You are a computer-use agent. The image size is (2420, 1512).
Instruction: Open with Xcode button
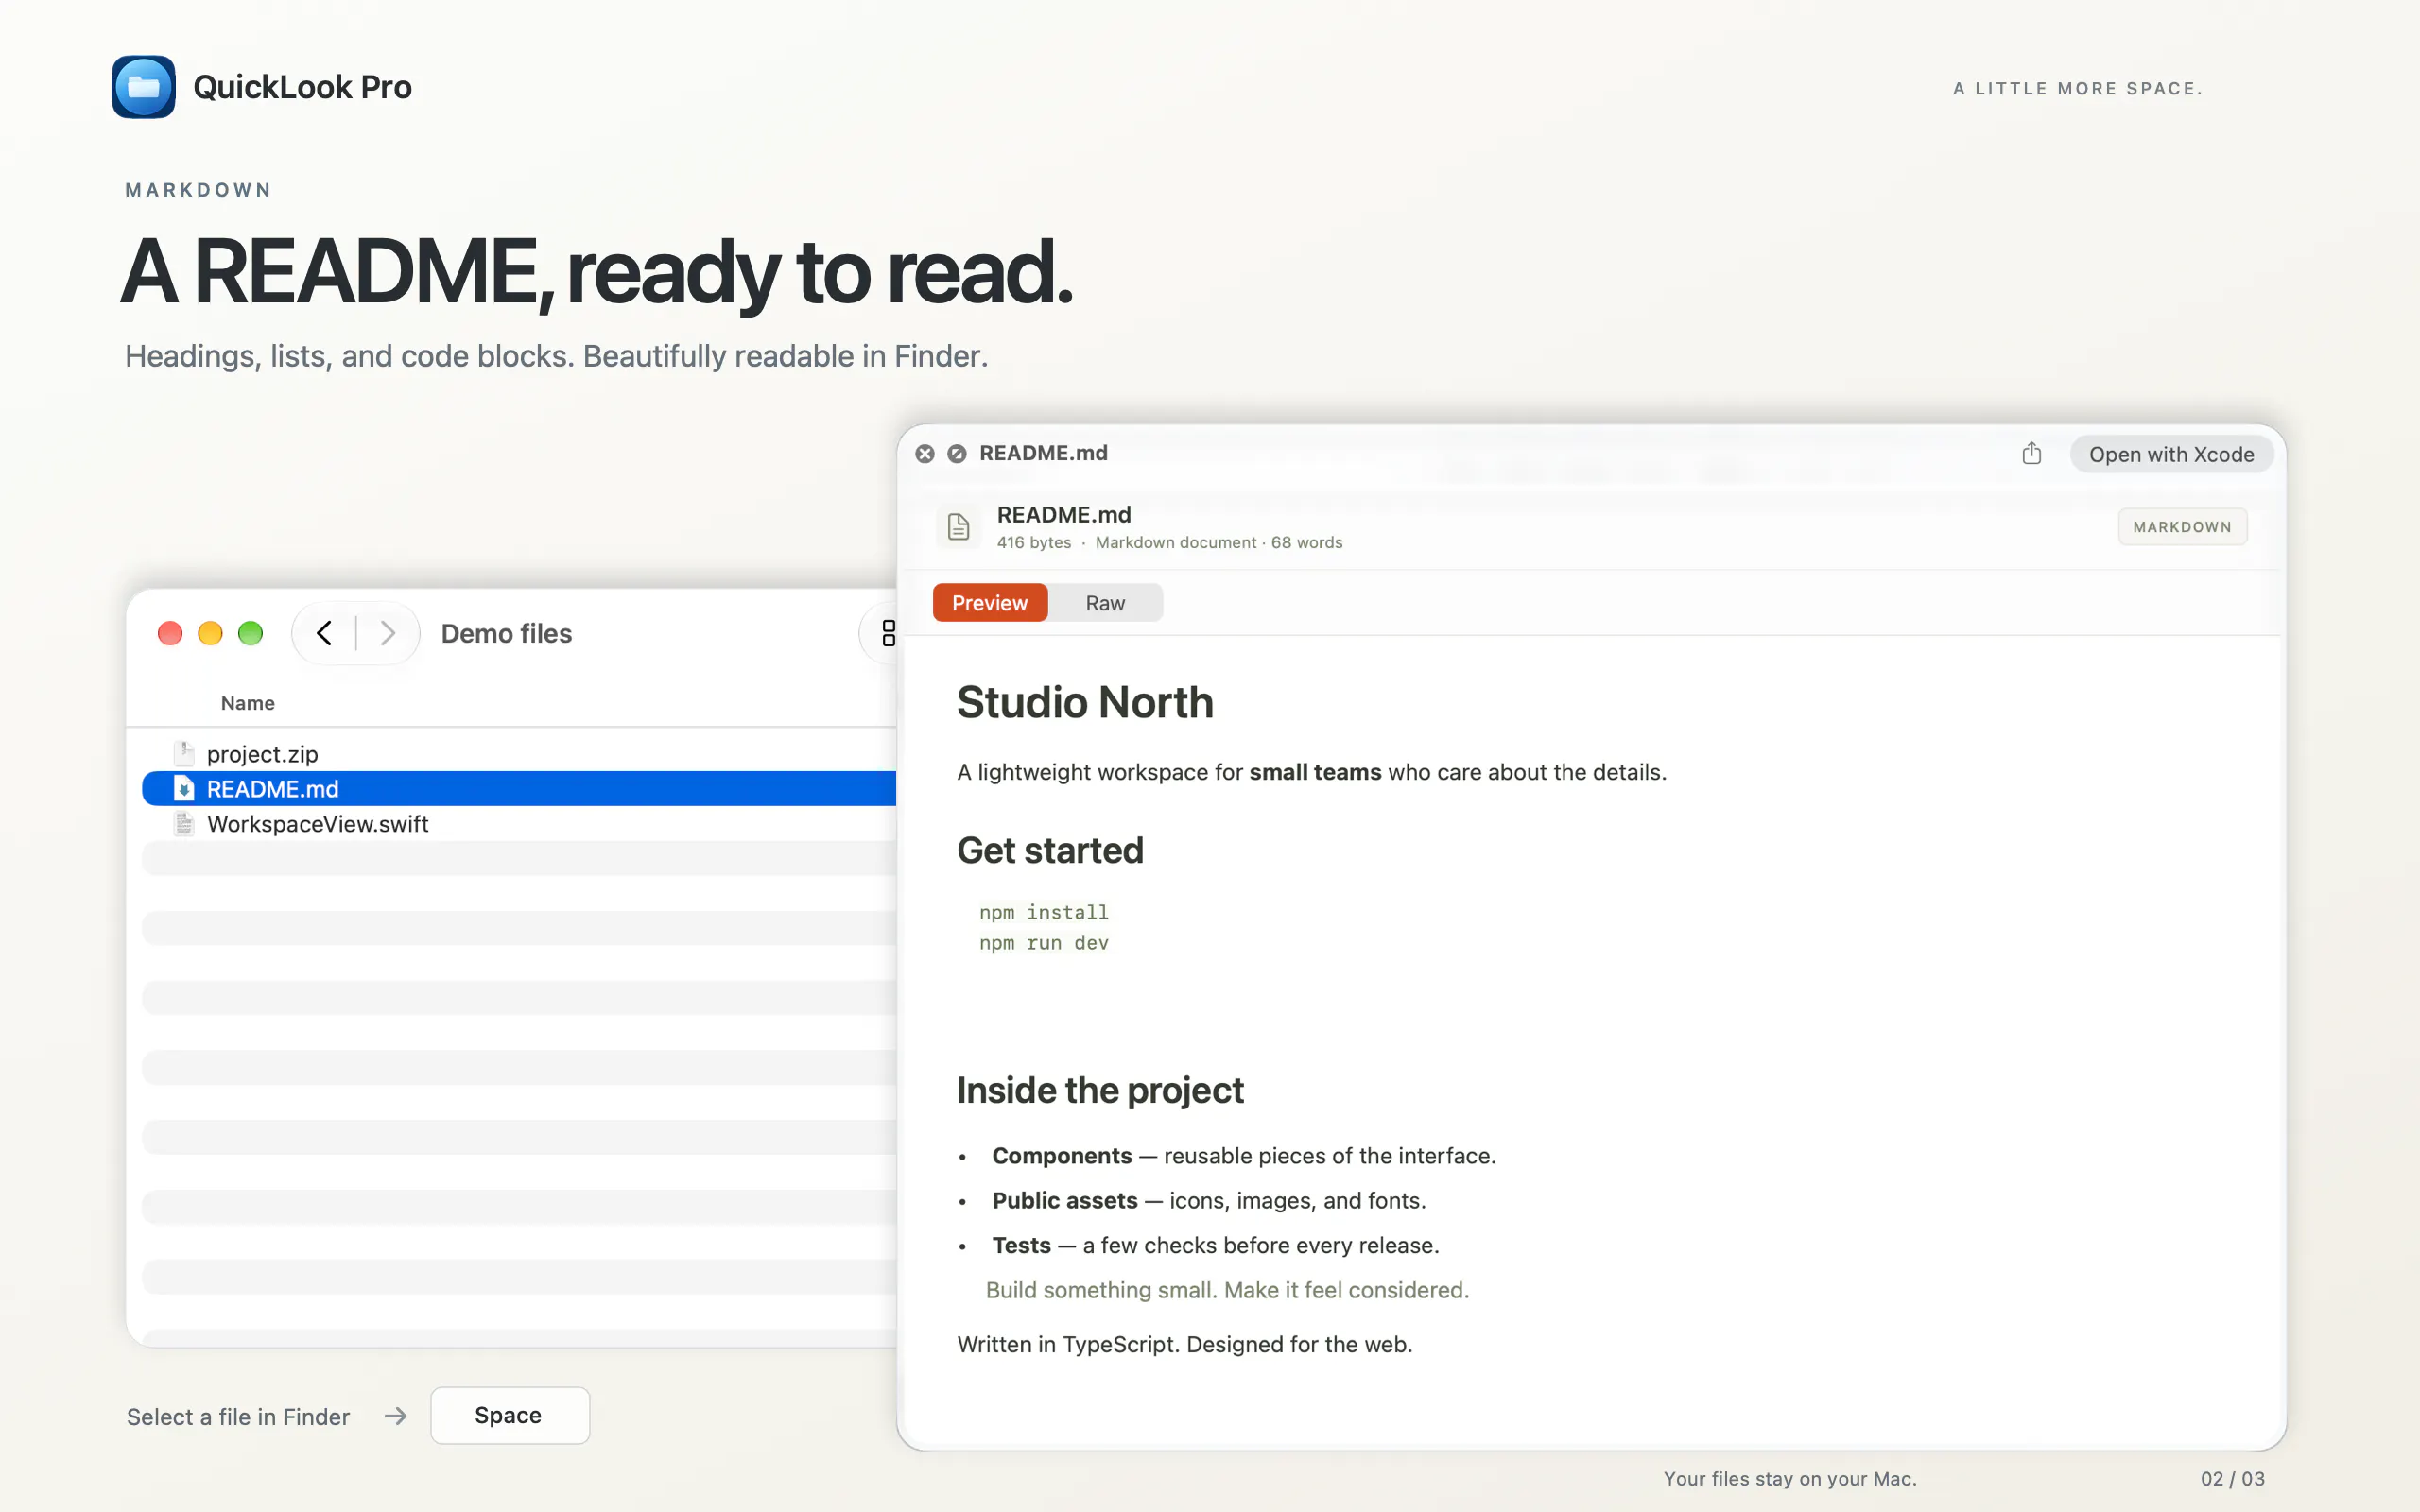(x=2171, y=454)
